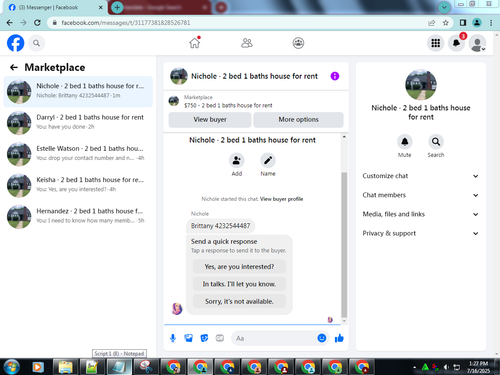Expand Media, files and links section
Screen dimensions: 500x375
420,214
